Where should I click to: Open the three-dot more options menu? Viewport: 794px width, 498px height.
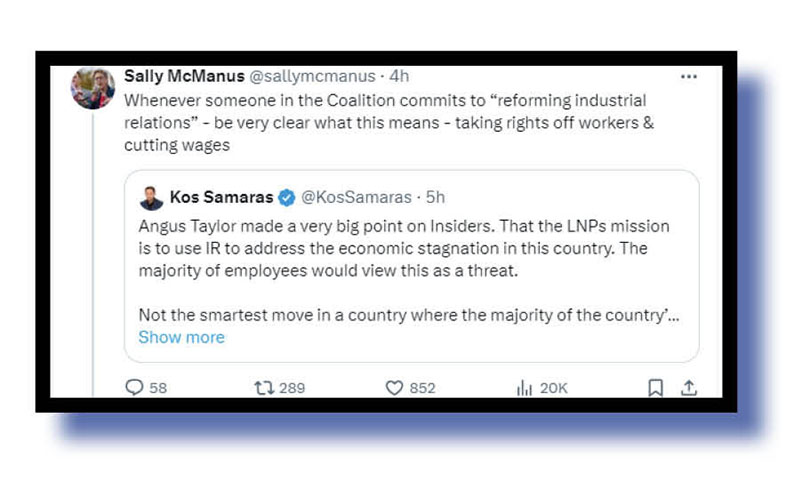688,76
